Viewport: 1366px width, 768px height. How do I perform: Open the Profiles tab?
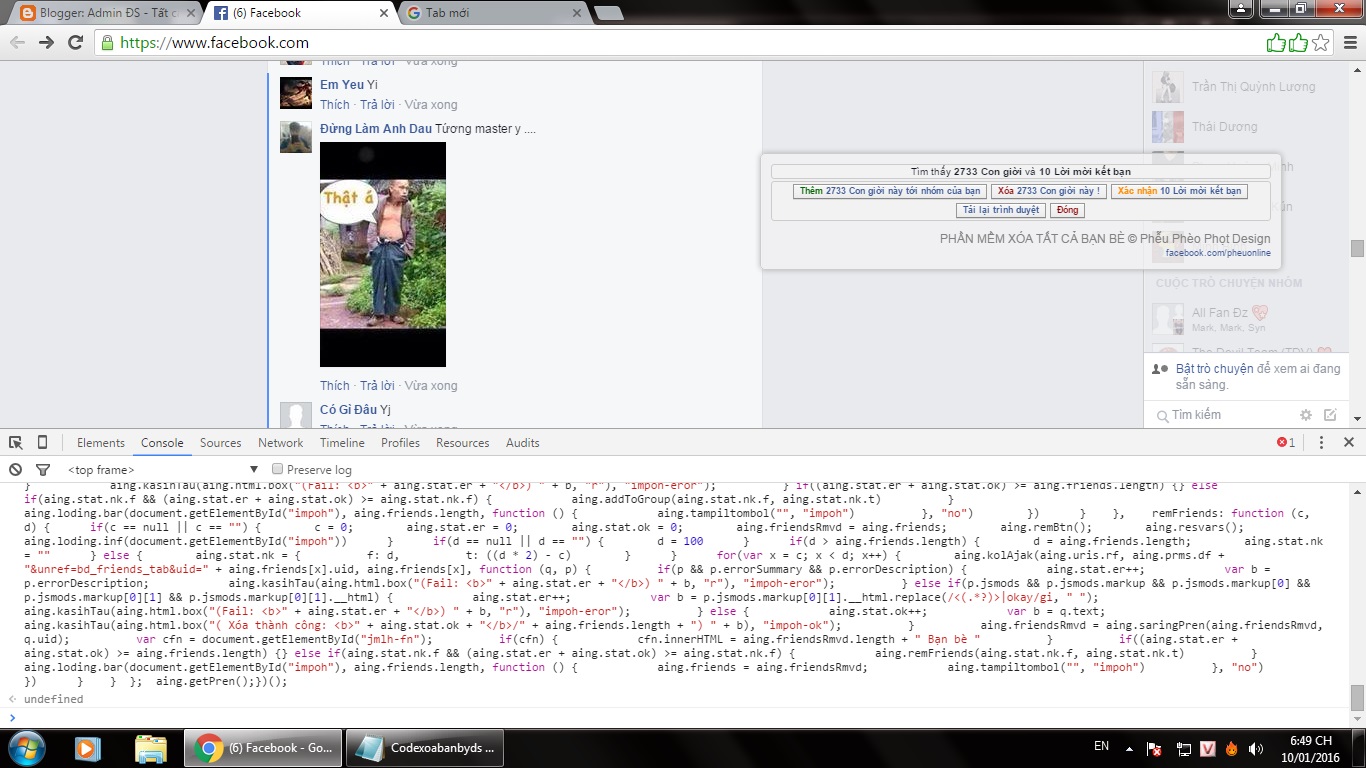[400, 442]
